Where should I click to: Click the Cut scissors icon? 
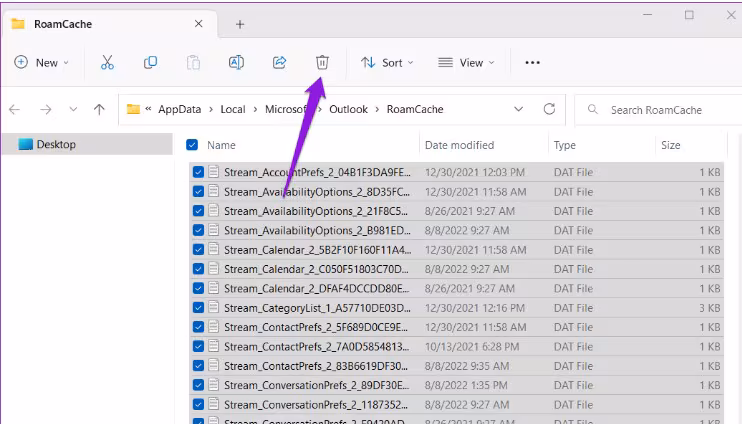[107, 62]
